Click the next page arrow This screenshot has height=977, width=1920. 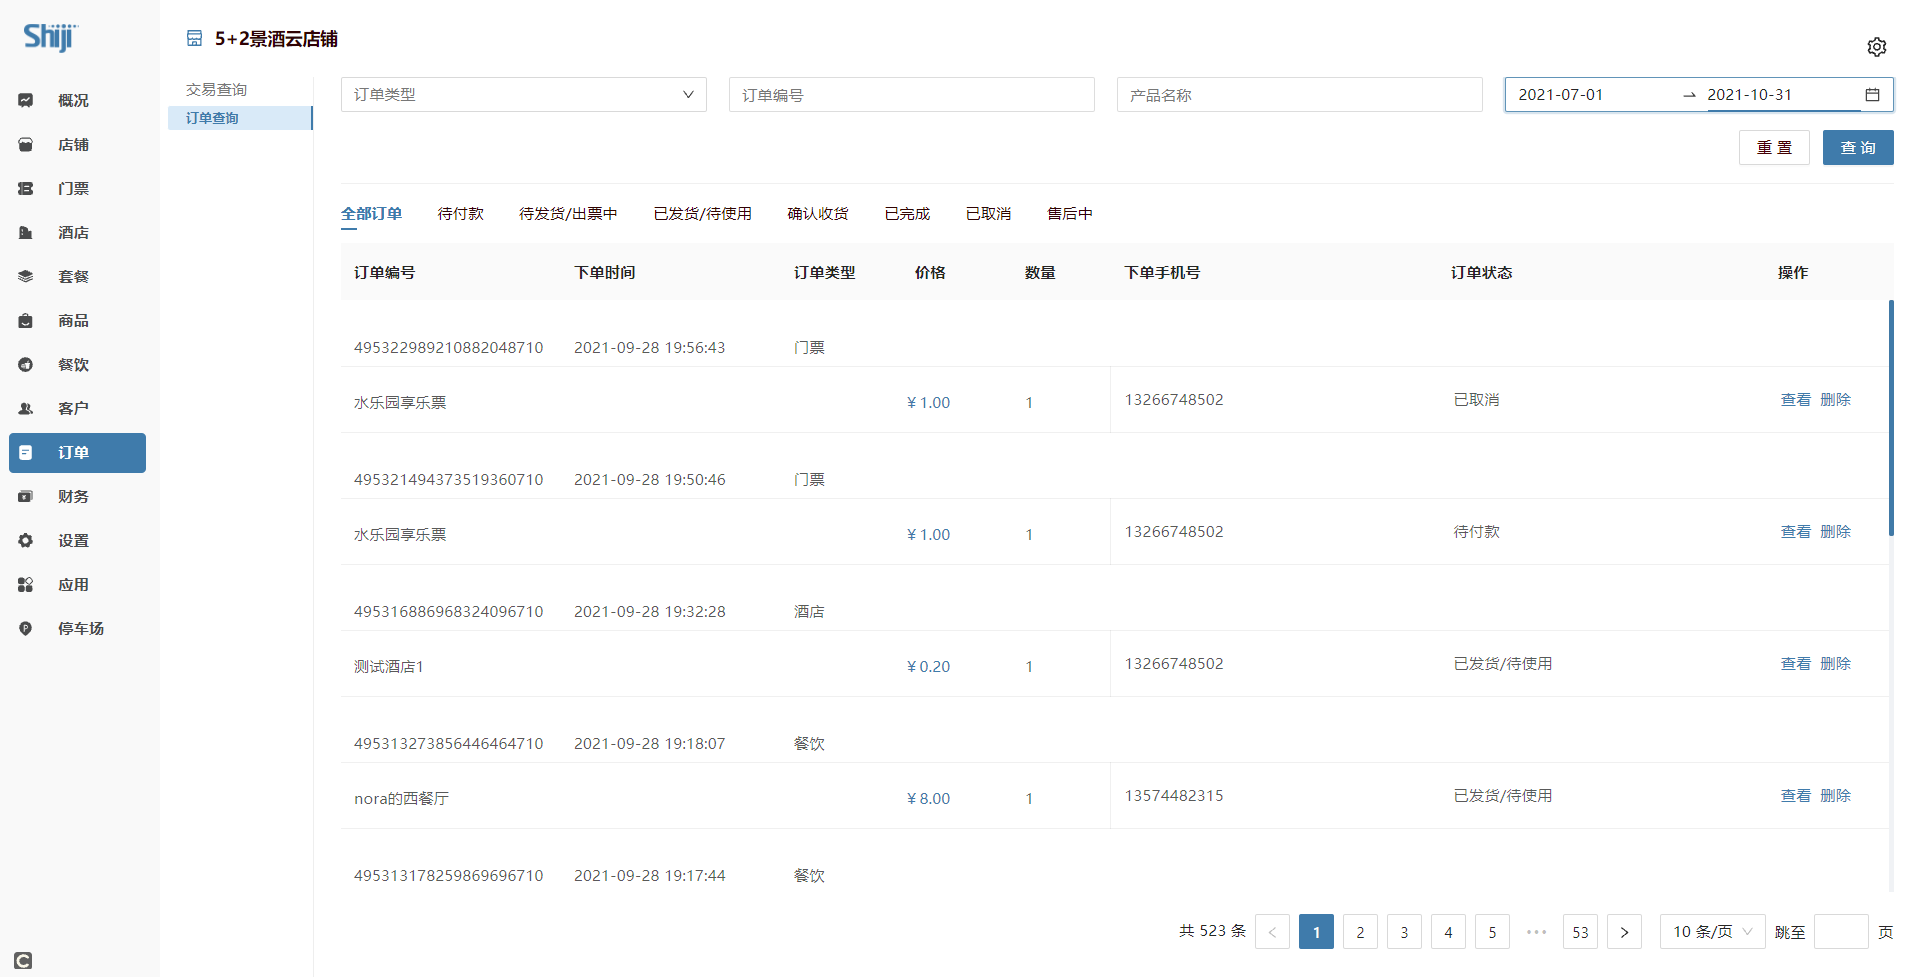pos(1624,931)
